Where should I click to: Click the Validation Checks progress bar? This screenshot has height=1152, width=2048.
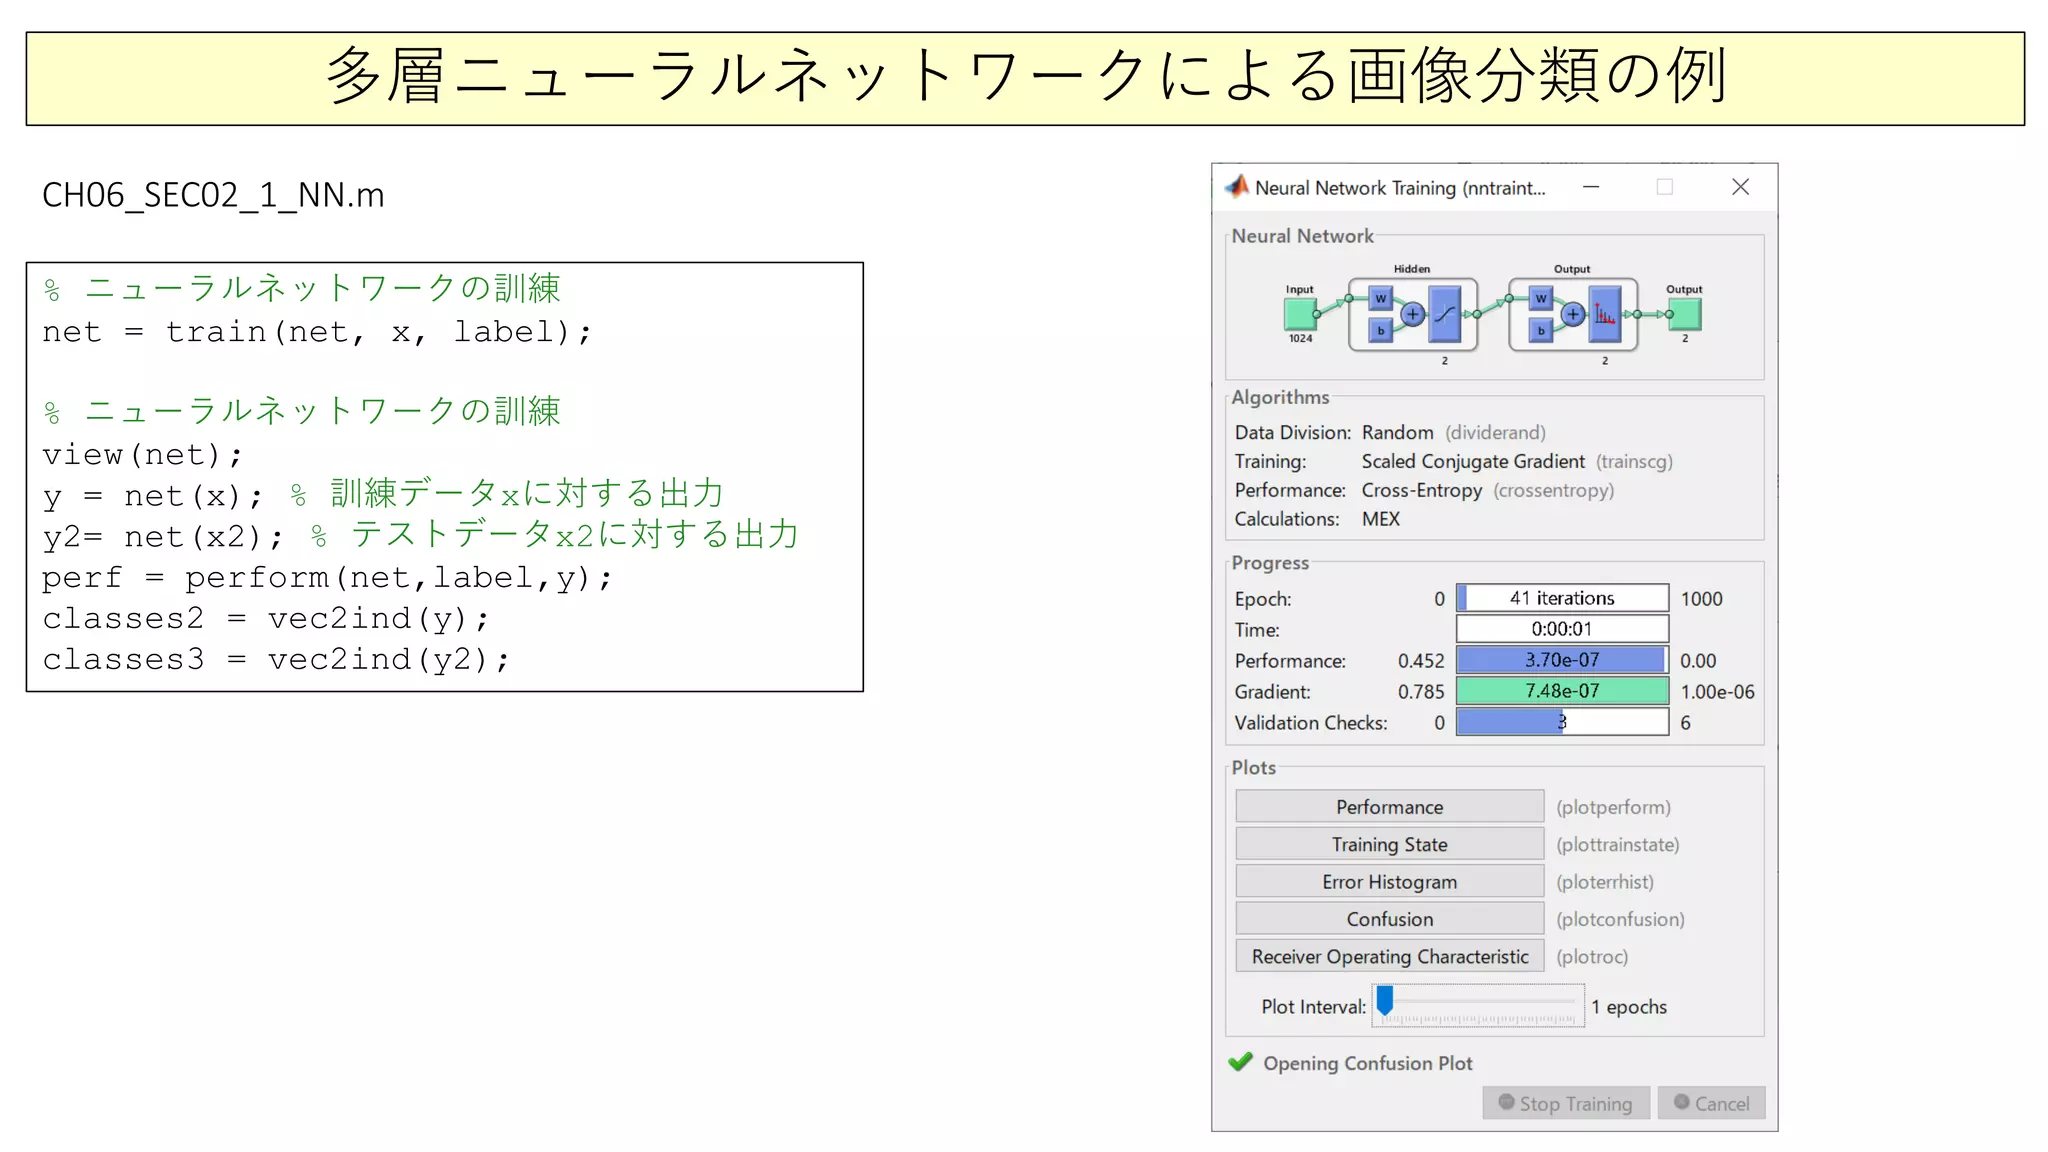point(1562,722)
